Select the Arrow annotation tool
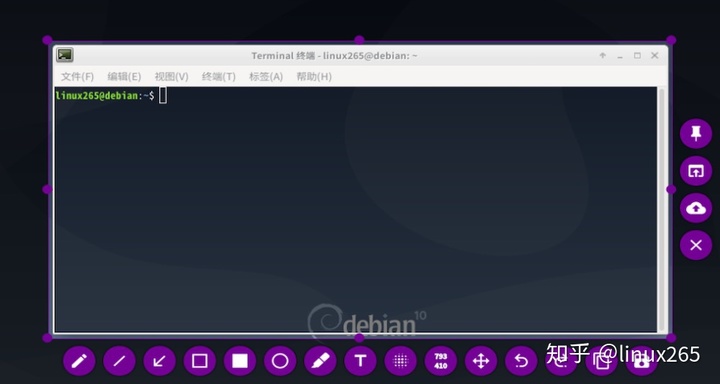The height and width of the screenshot is (384, 720). pyautogui.click(x=159, y=361)
